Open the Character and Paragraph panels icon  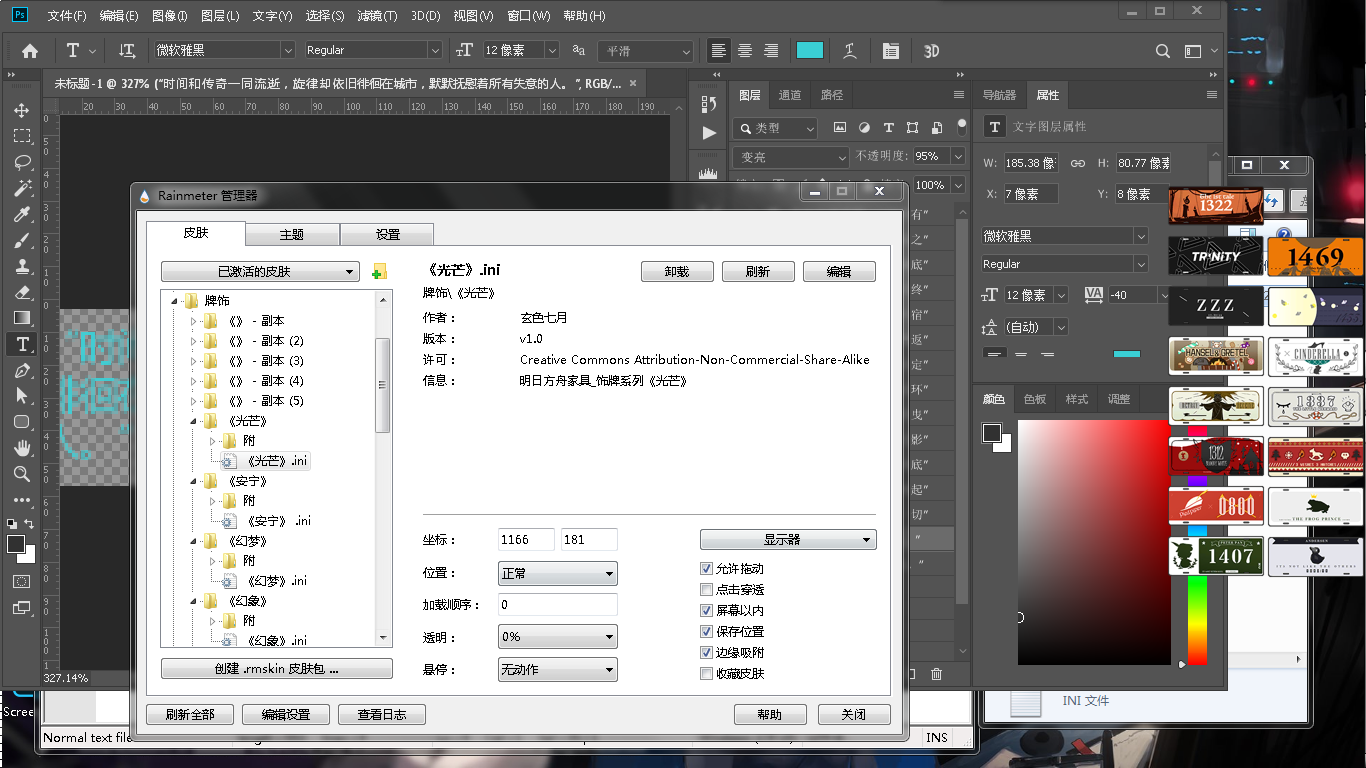[890, 50]
